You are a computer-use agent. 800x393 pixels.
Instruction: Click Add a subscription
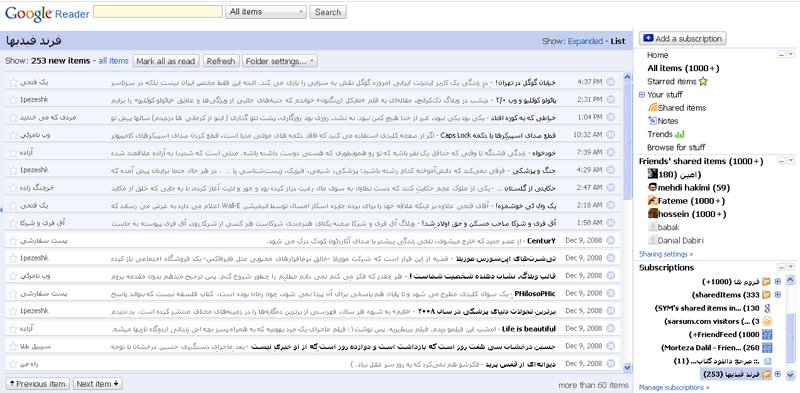[x=683, y=38]
